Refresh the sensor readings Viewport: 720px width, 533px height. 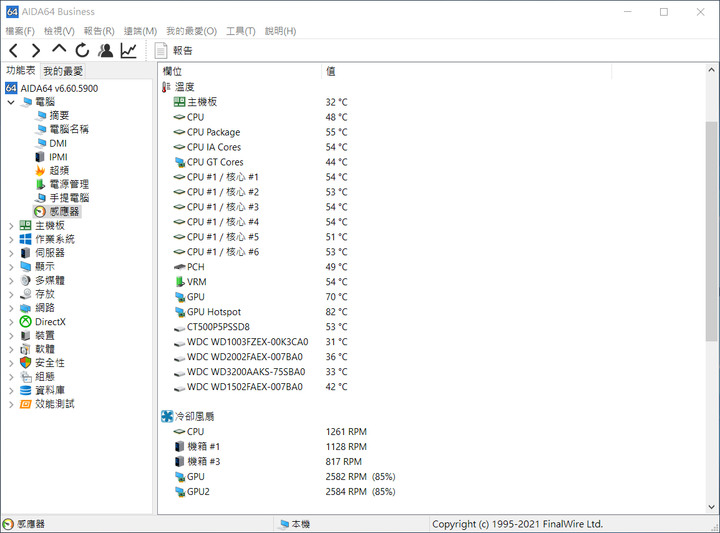point(82,50)
